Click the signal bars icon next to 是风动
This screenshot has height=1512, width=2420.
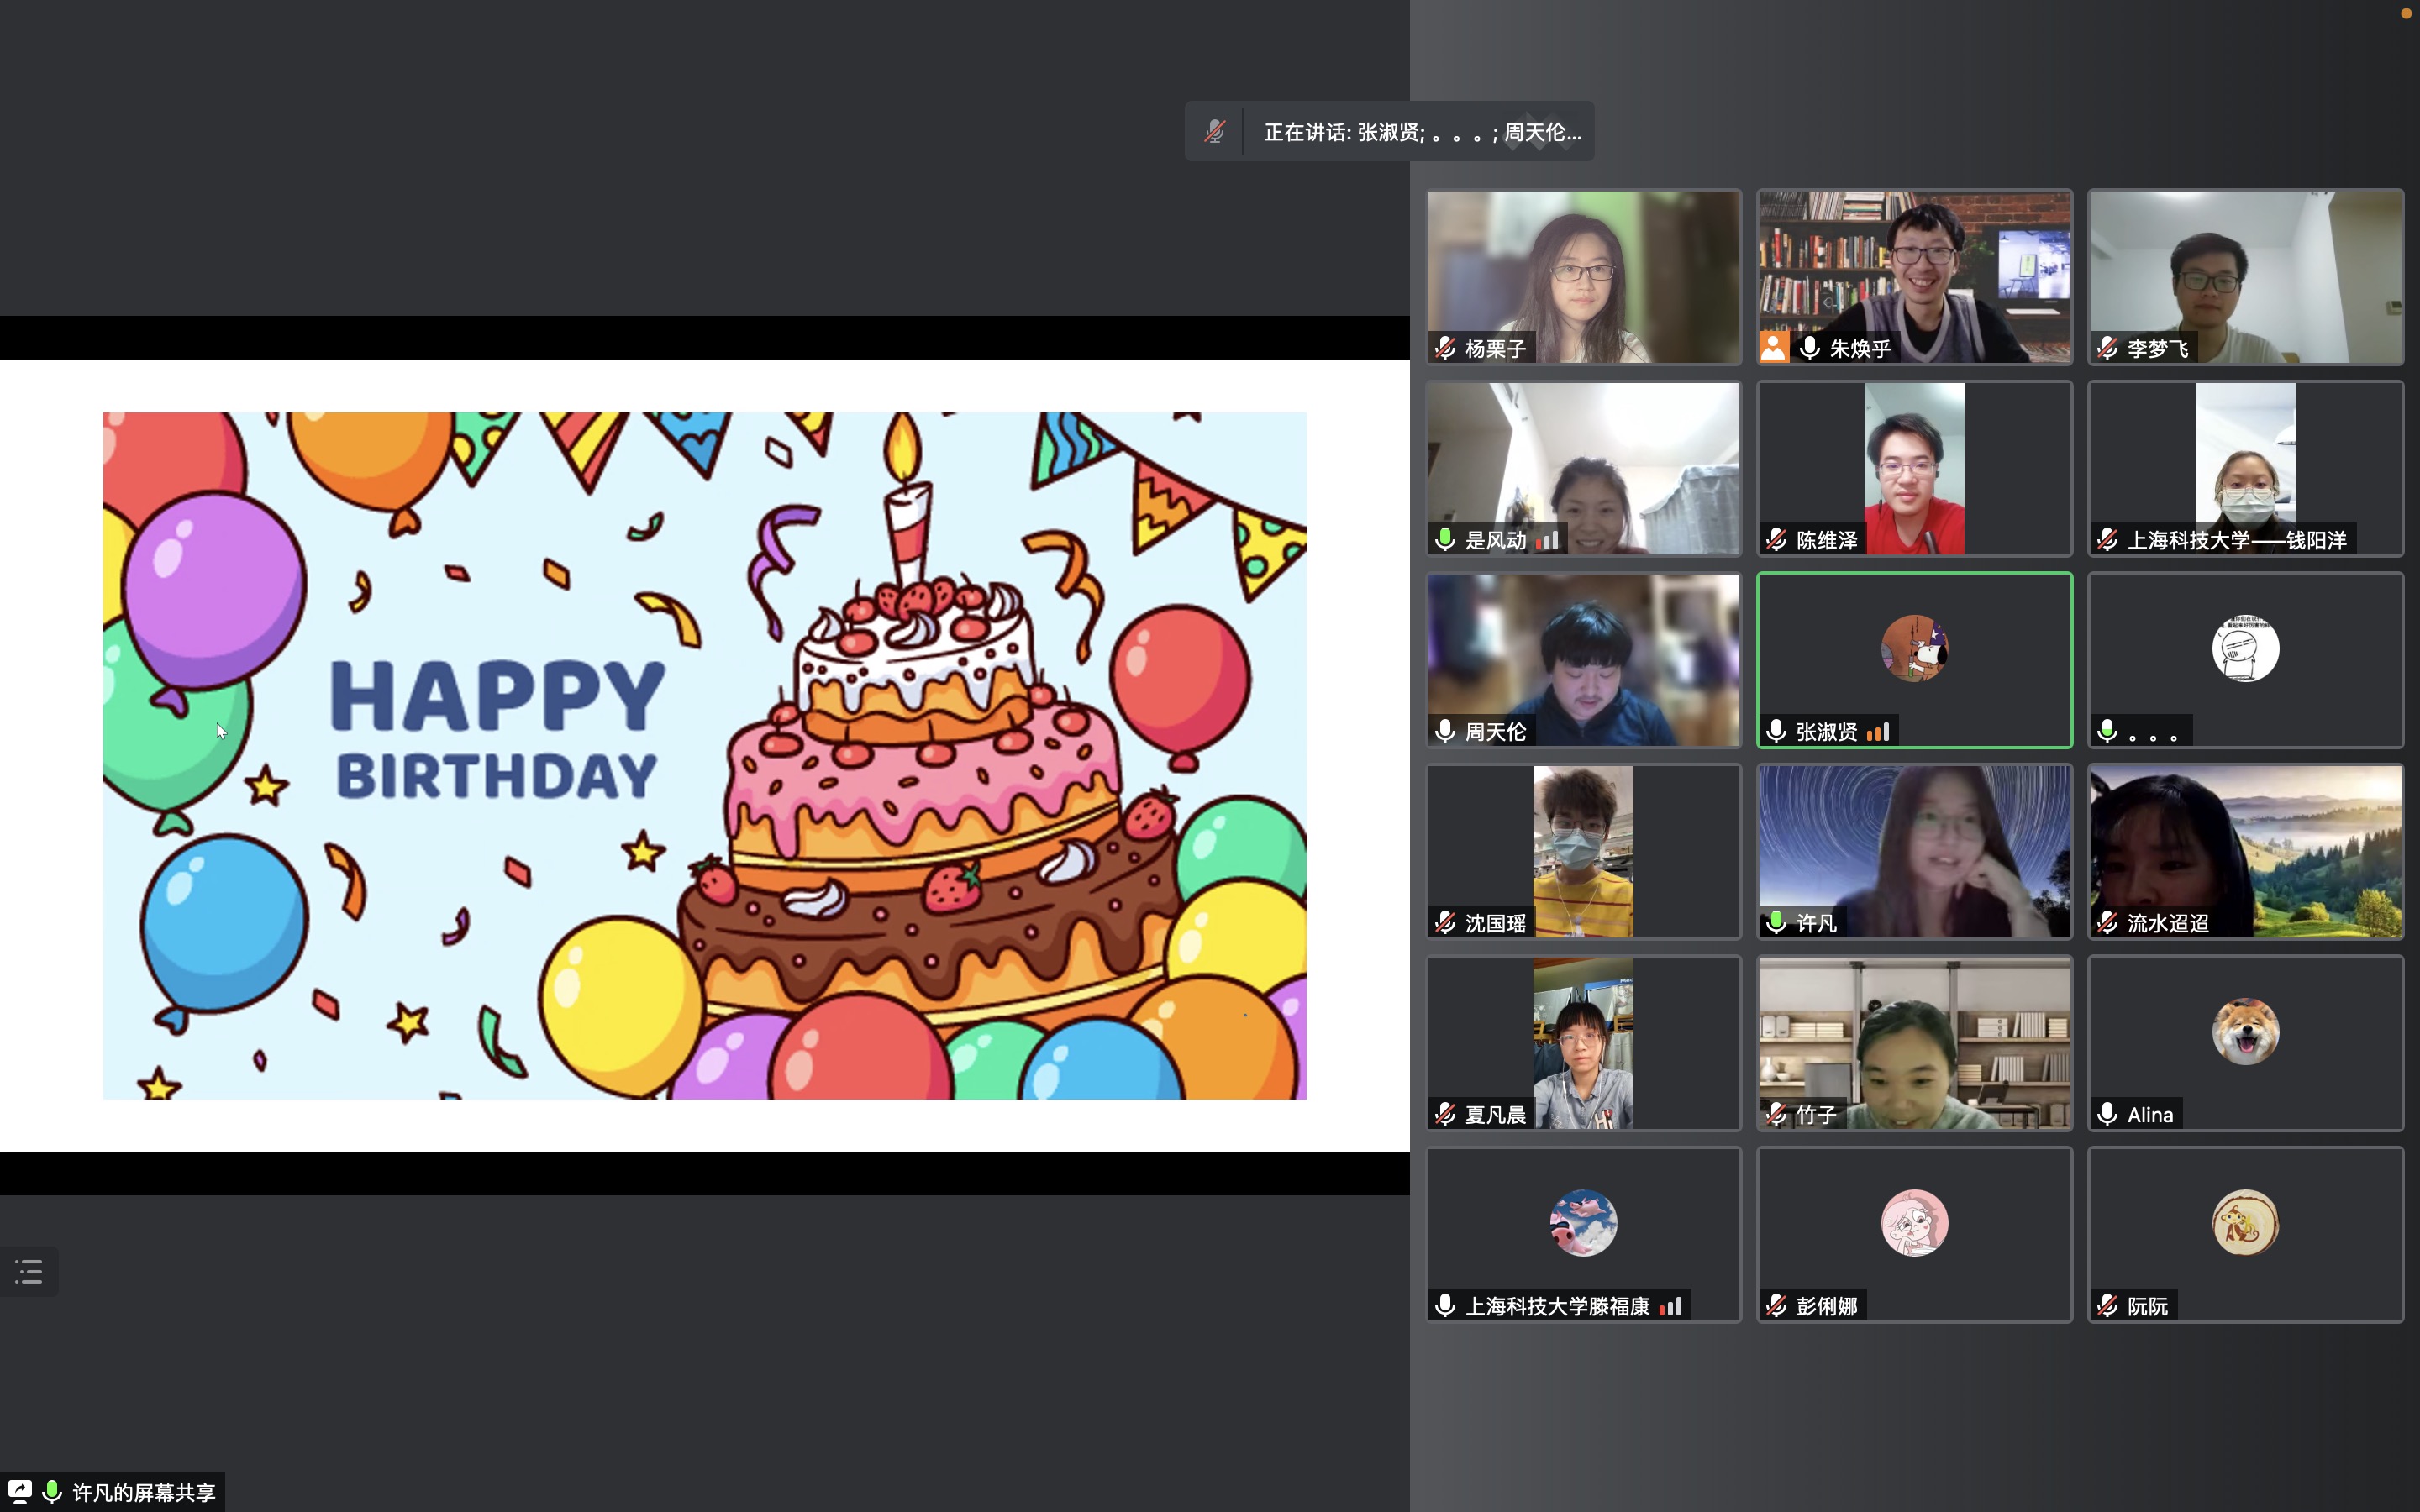[1547, 541]
